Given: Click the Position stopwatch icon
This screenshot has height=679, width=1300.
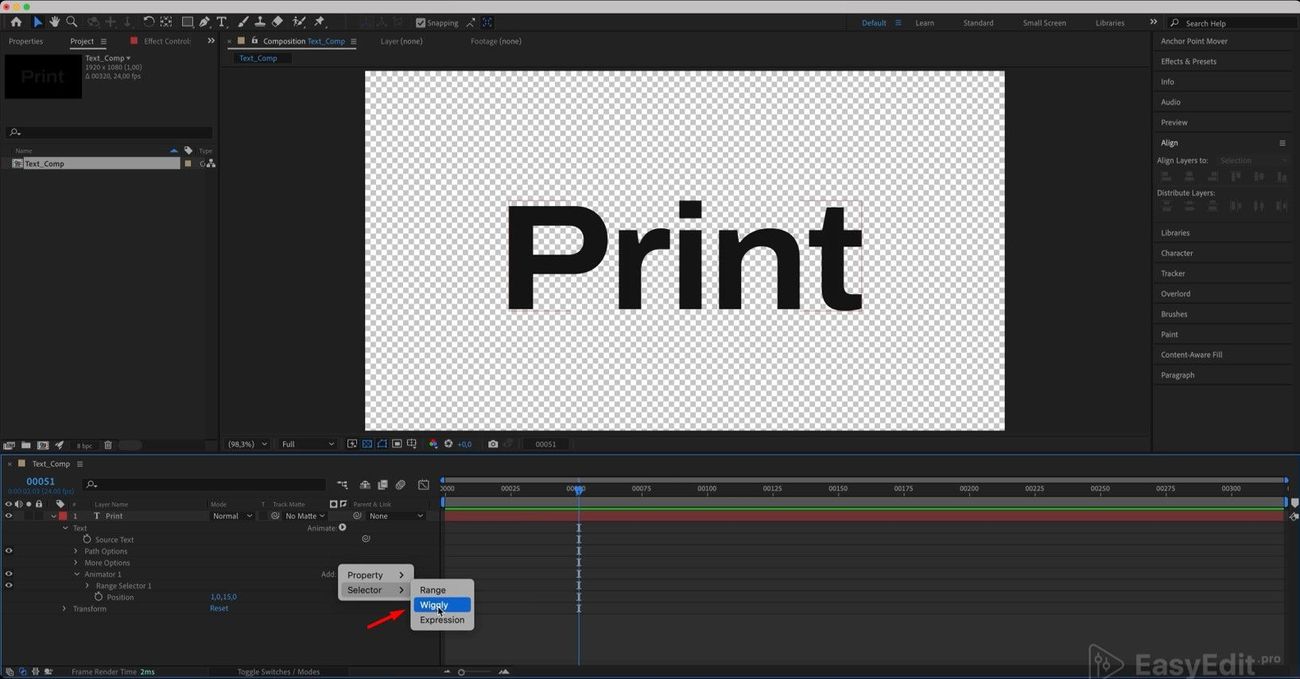Looking at the screenshot, I should point(98,597).
